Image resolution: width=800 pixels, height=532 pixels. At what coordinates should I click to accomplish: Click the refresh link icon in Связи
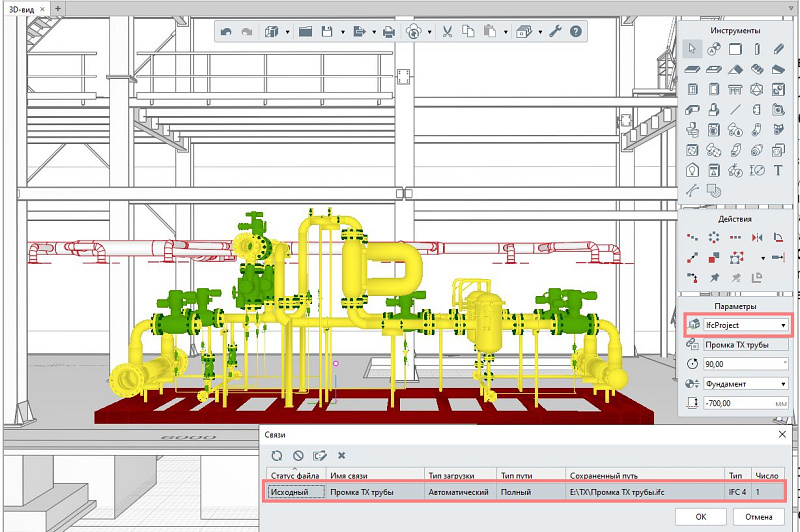click(276, 455)
